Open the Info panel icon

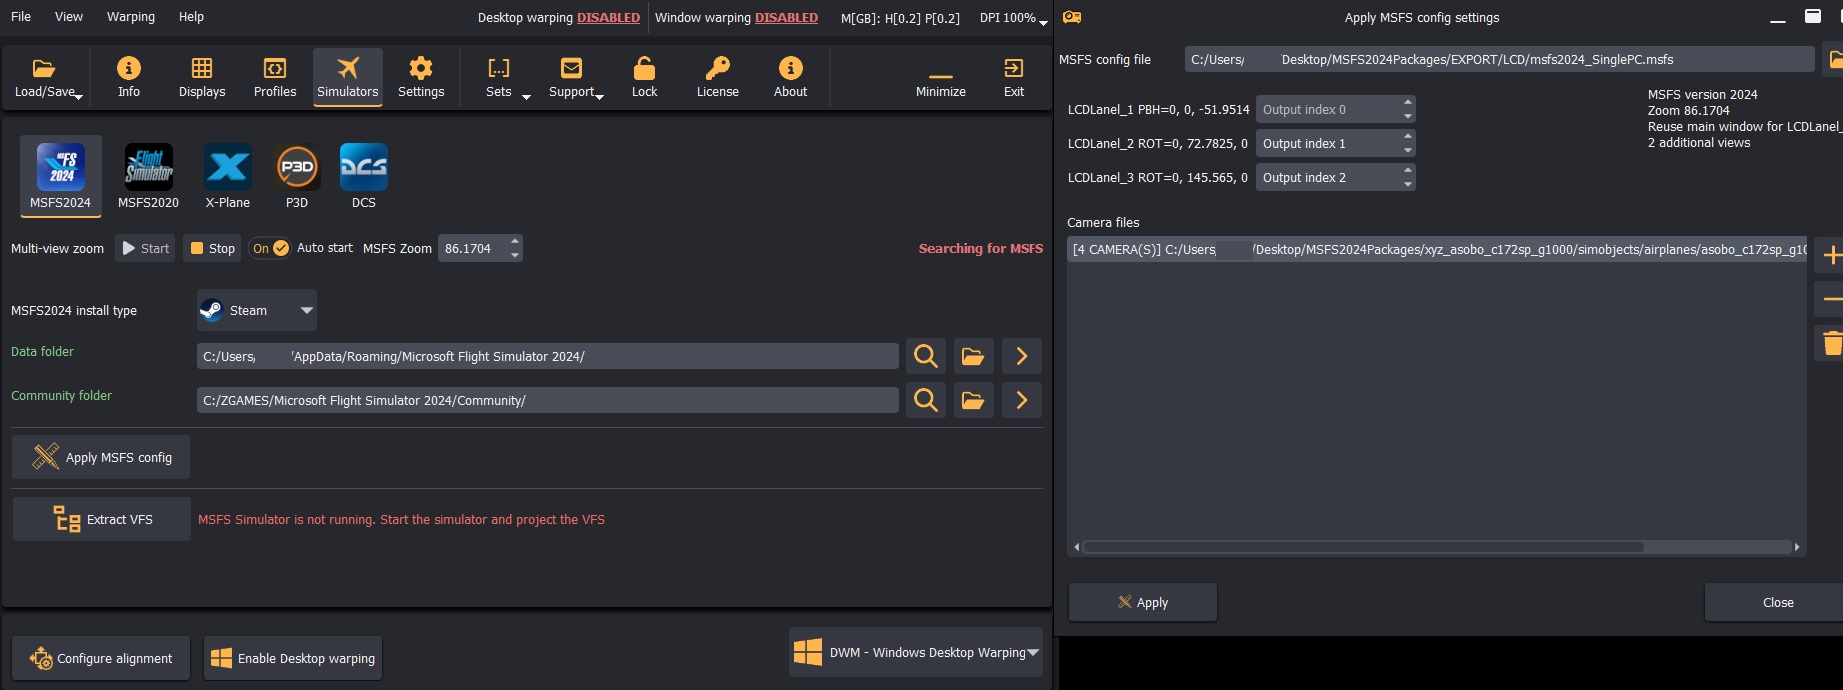tap(129, 77)
